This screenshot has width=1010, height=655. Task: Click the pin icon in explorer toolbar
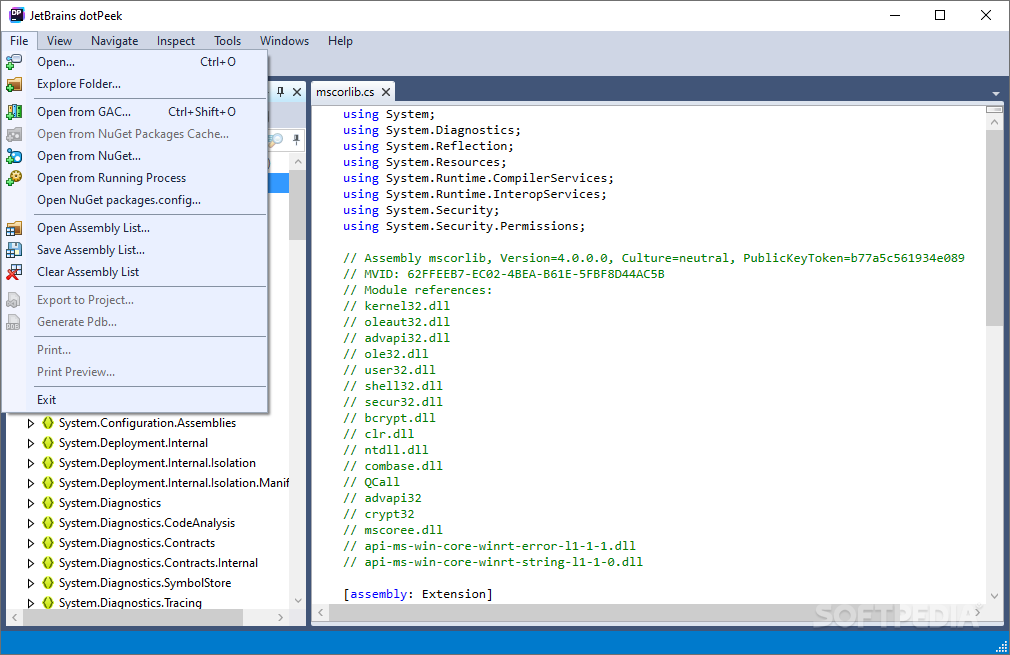296,139
